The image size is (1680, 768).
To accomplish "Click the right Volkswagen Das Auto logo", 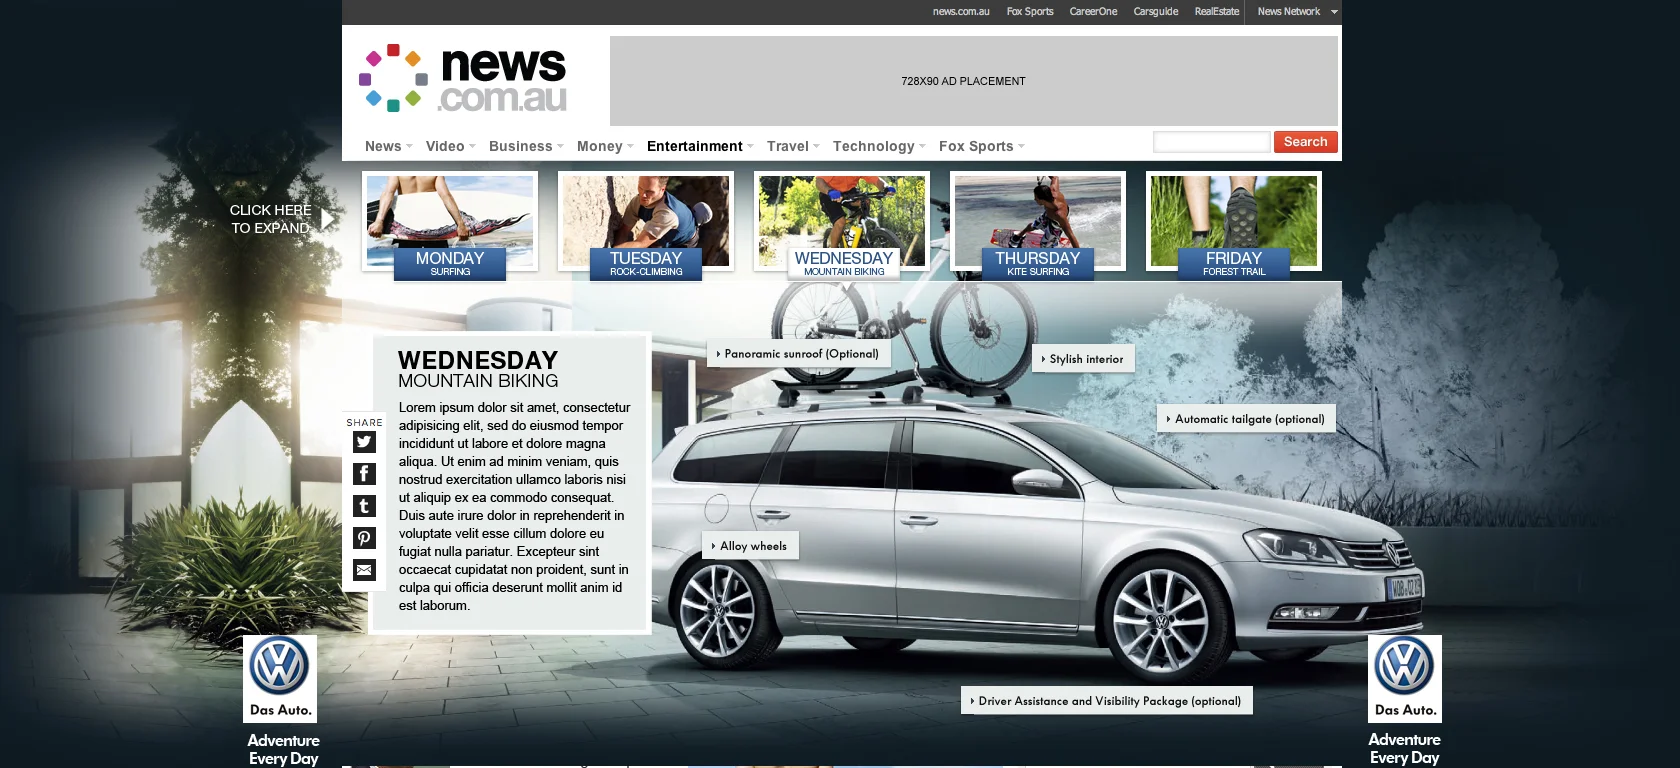I will (x=1405, y=678).
